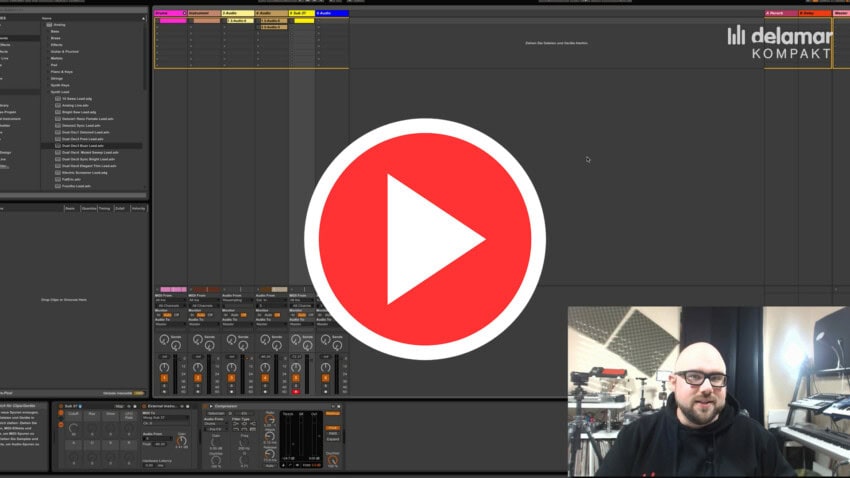Launch the clip in the 3 Audio track

point(240,21)
